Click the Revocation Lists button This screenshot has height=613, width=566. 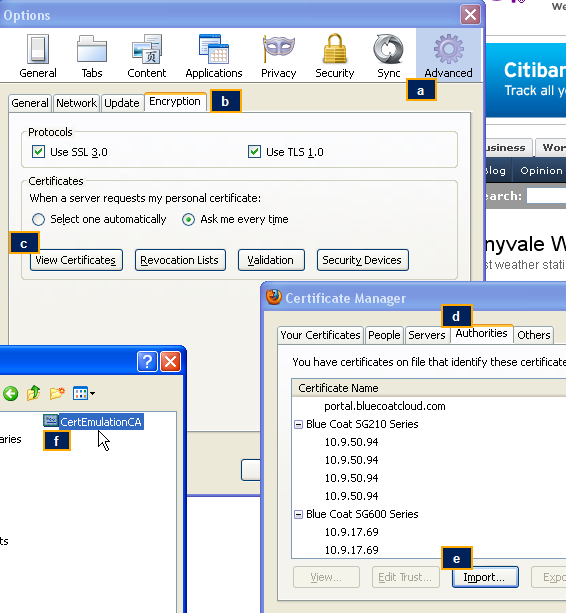coord(180,260)
